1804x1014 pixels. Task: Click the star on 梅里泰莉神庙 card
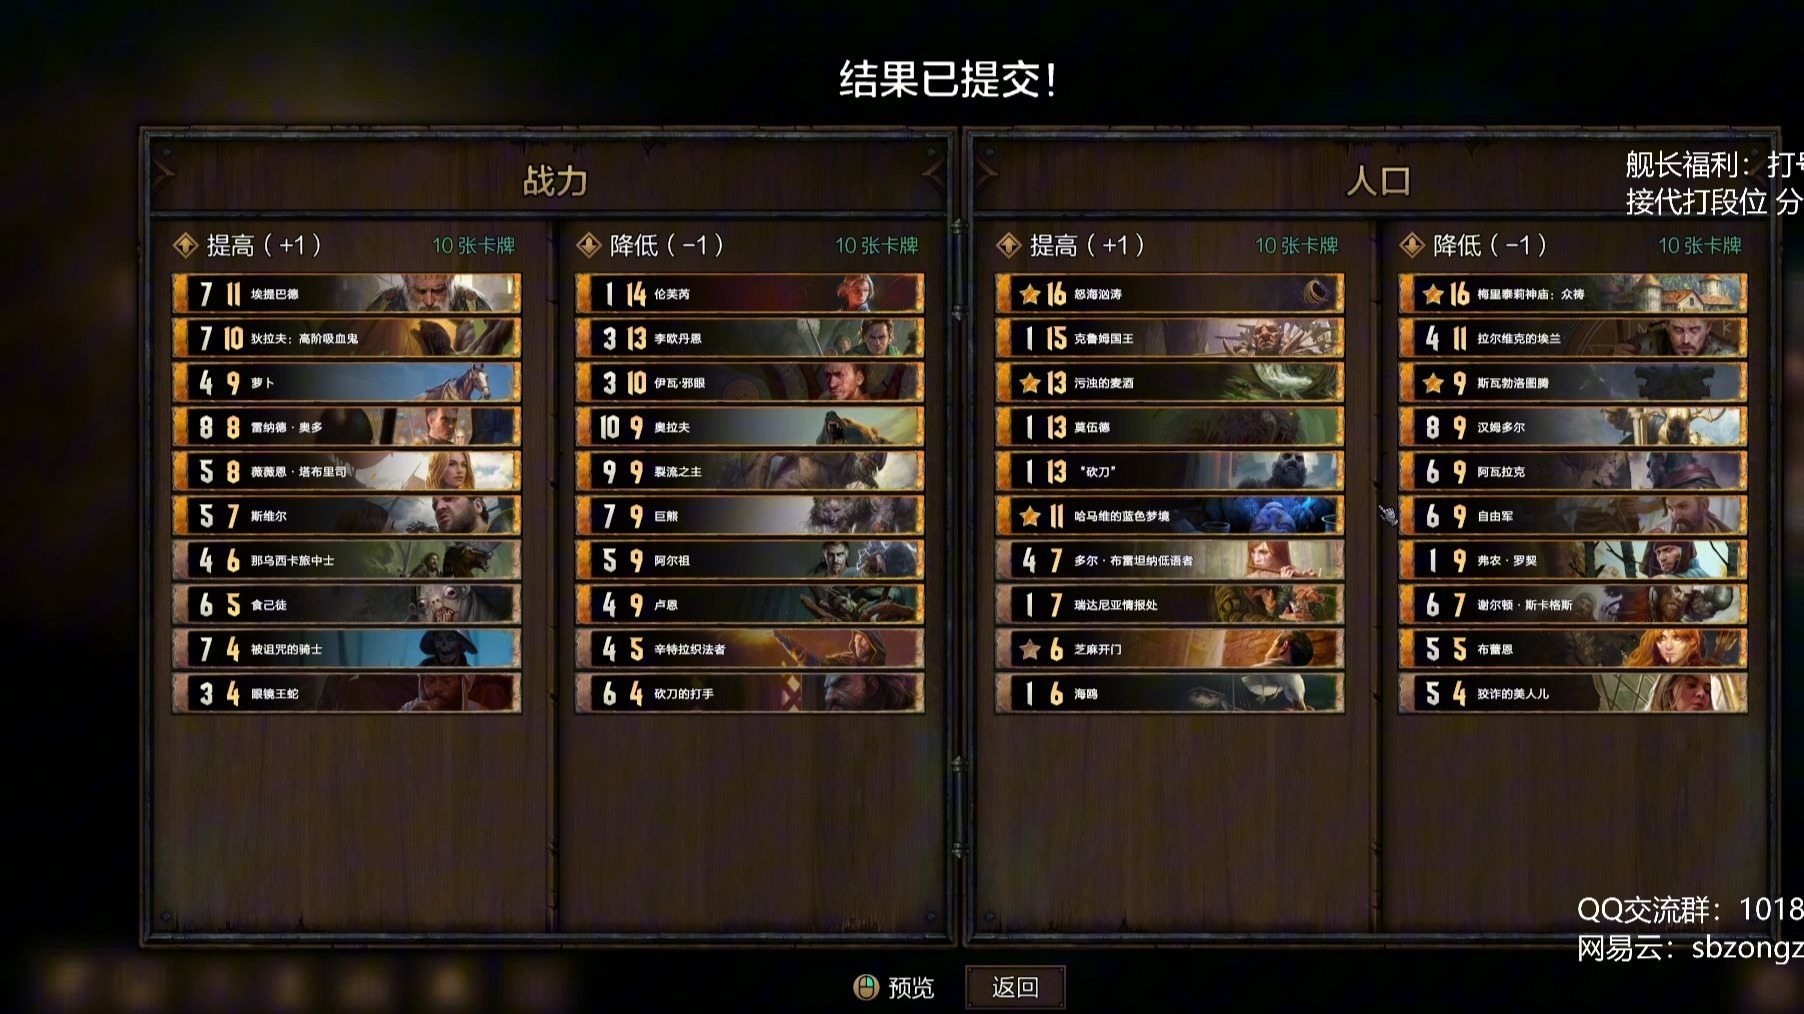pyautogui.click(x=1433, y=294)
